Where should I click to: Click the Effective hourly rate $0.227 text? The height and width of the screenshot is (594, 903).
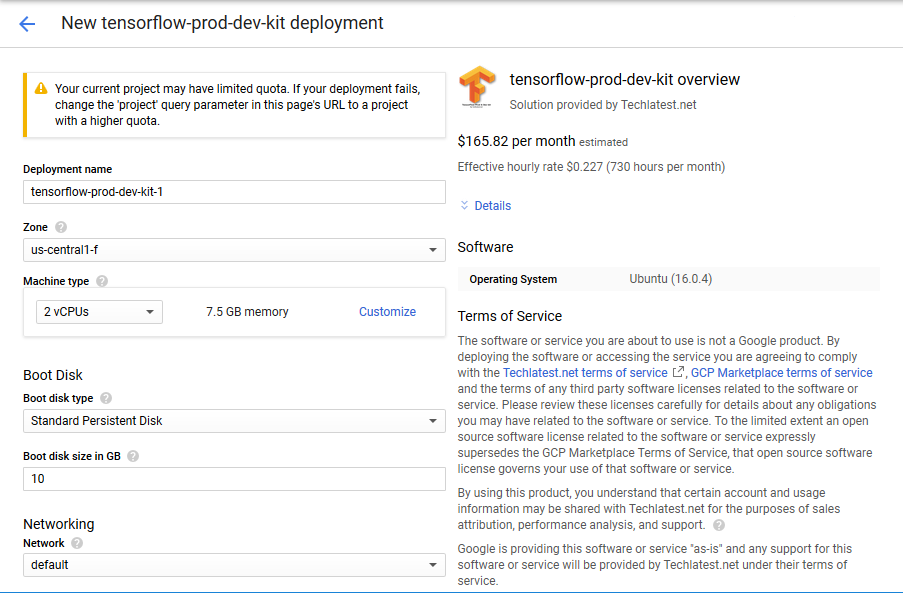(x=591, y=167)
